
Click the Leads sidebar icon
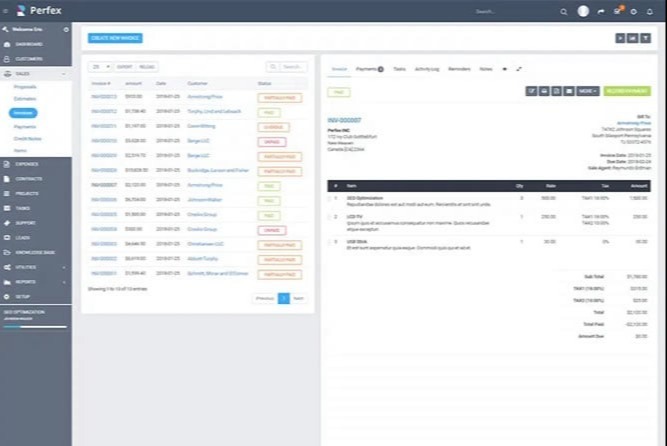(x=7, y=237)
